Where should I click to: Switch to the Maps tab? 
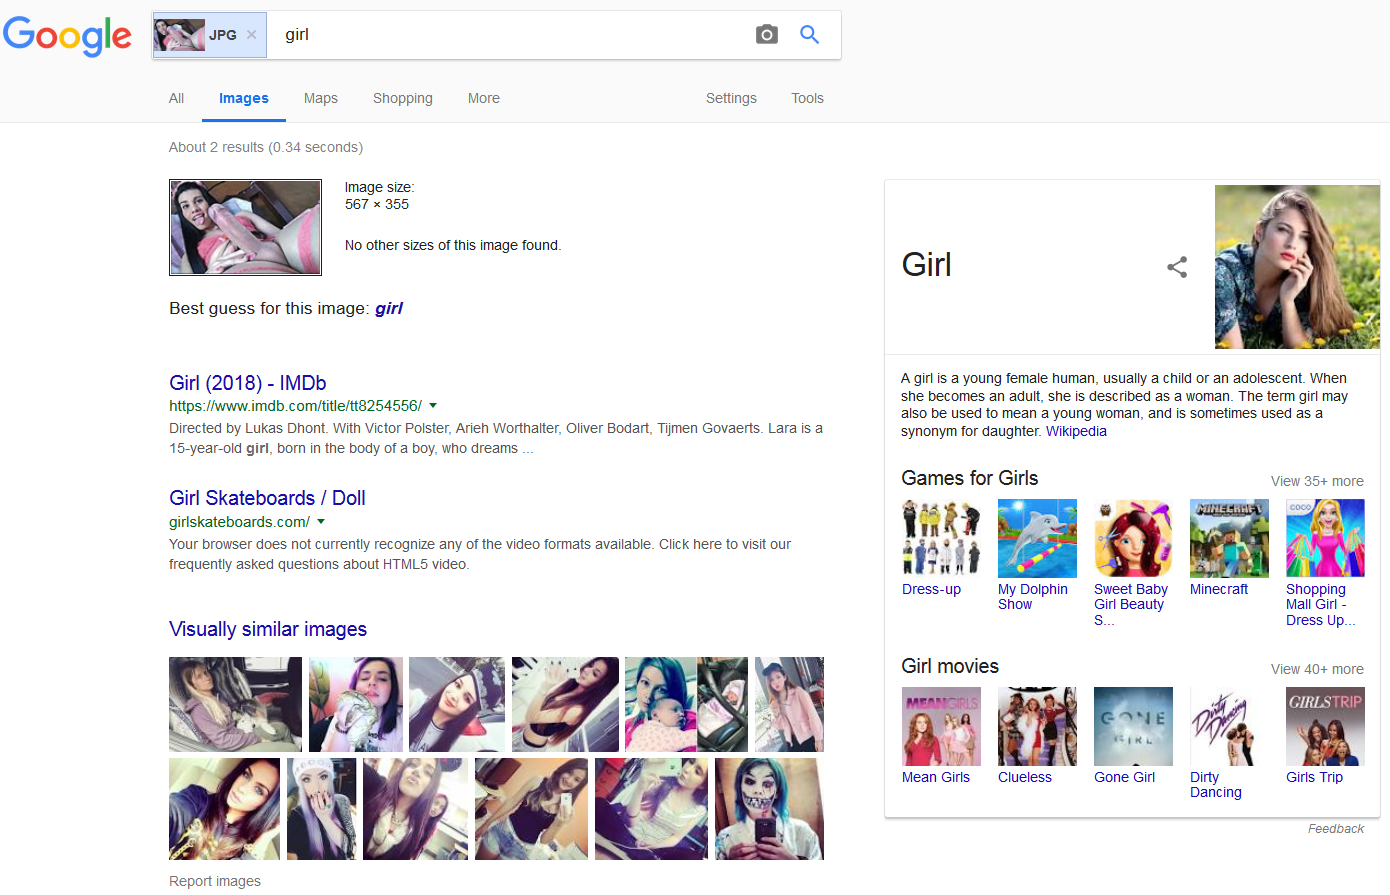[x=321, y=98]
